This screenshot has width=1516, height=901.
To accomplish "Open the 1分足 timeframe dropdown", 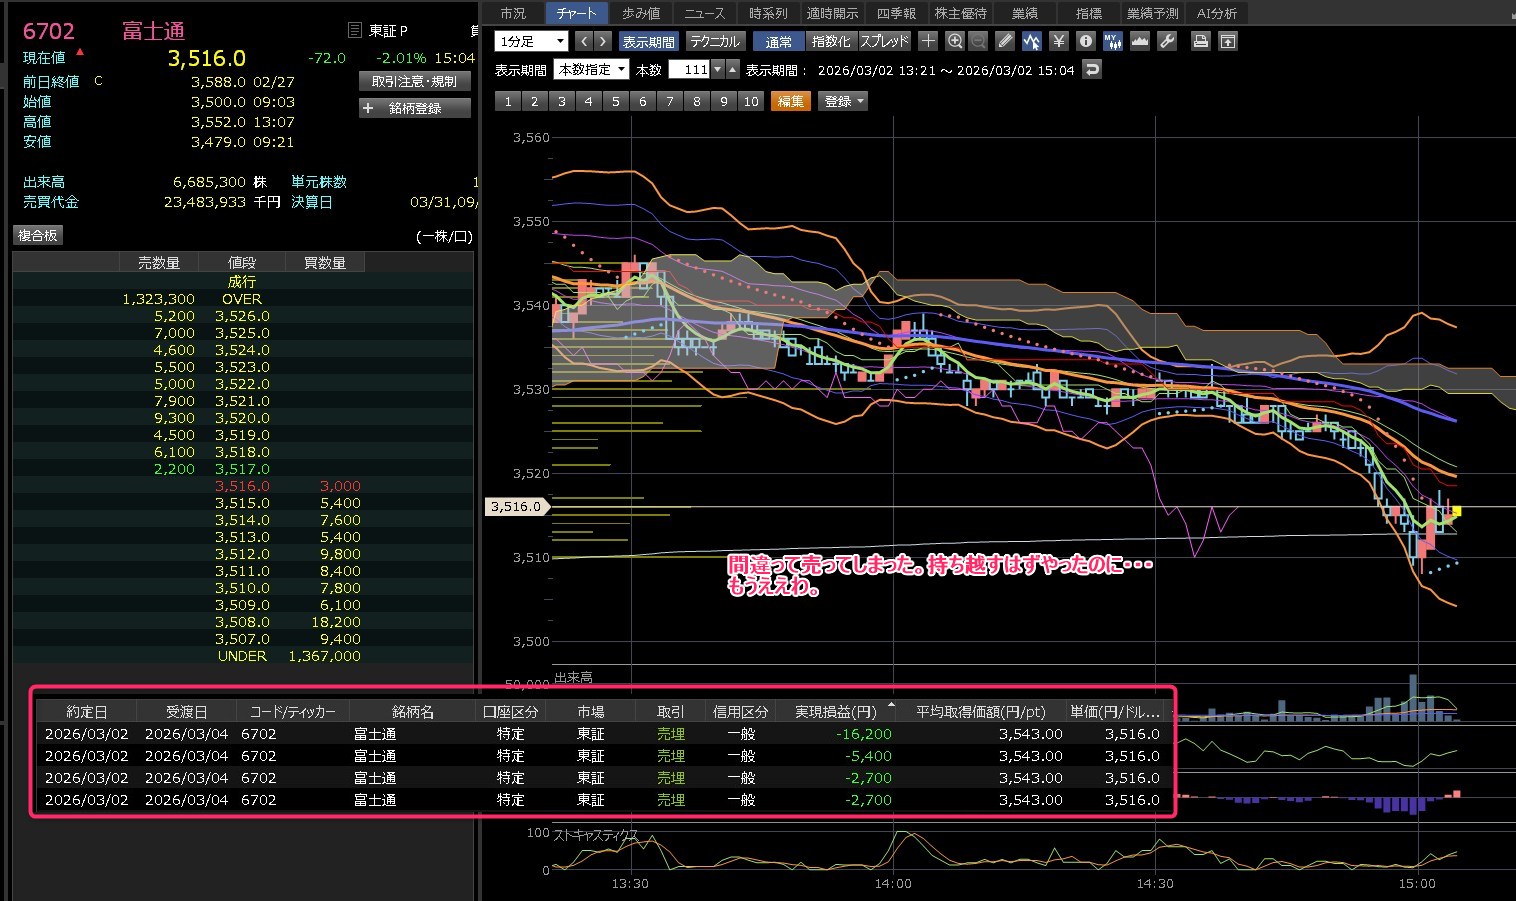I will coord(531,41).
